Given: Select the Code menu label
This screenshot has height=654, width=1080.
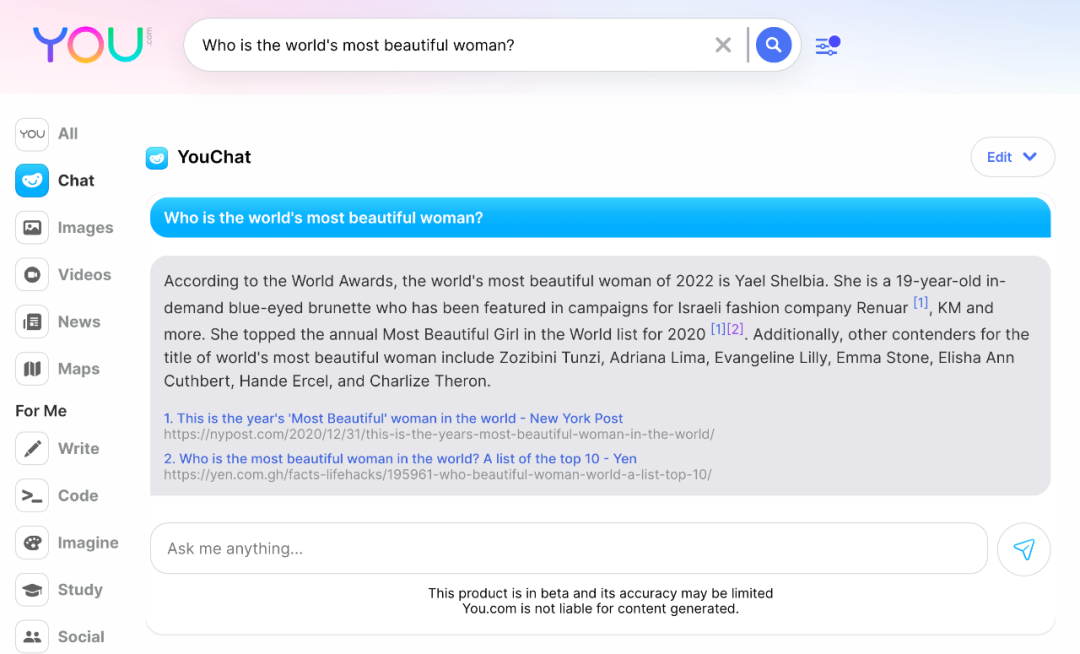Looking at the screenshot, I should [78, 496].
